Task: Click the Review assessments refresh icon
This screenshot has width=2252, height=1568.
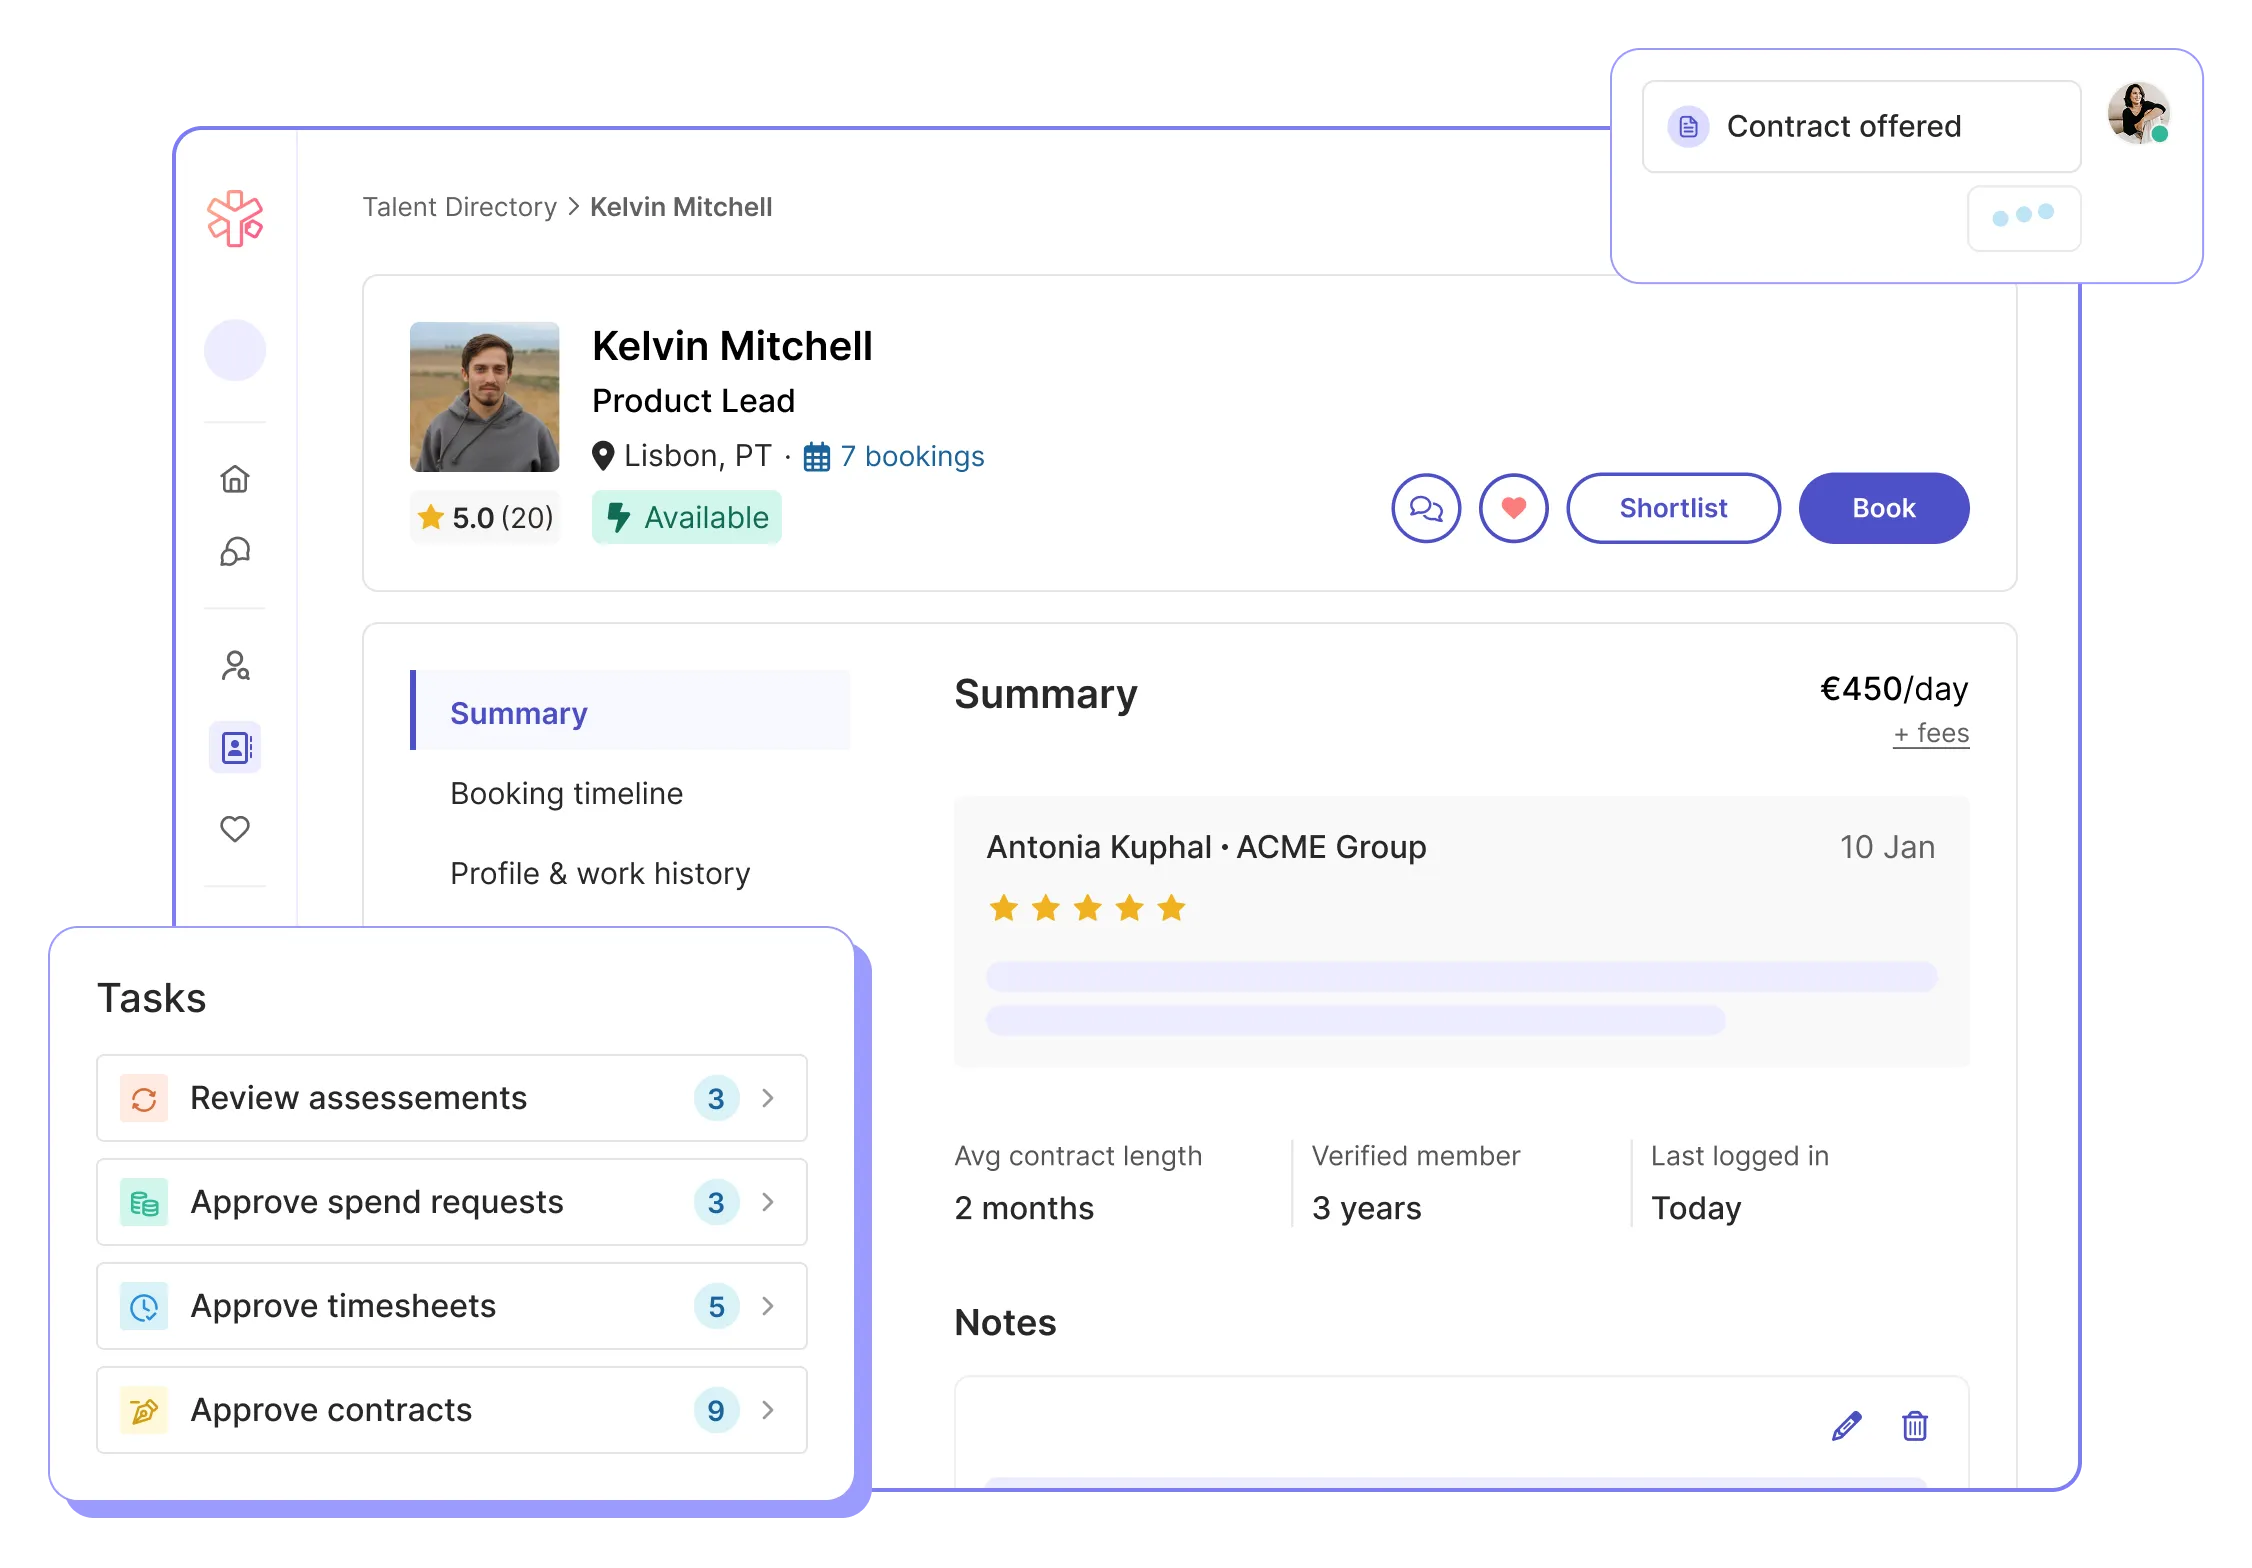Action: click(x=144, y=1099)
